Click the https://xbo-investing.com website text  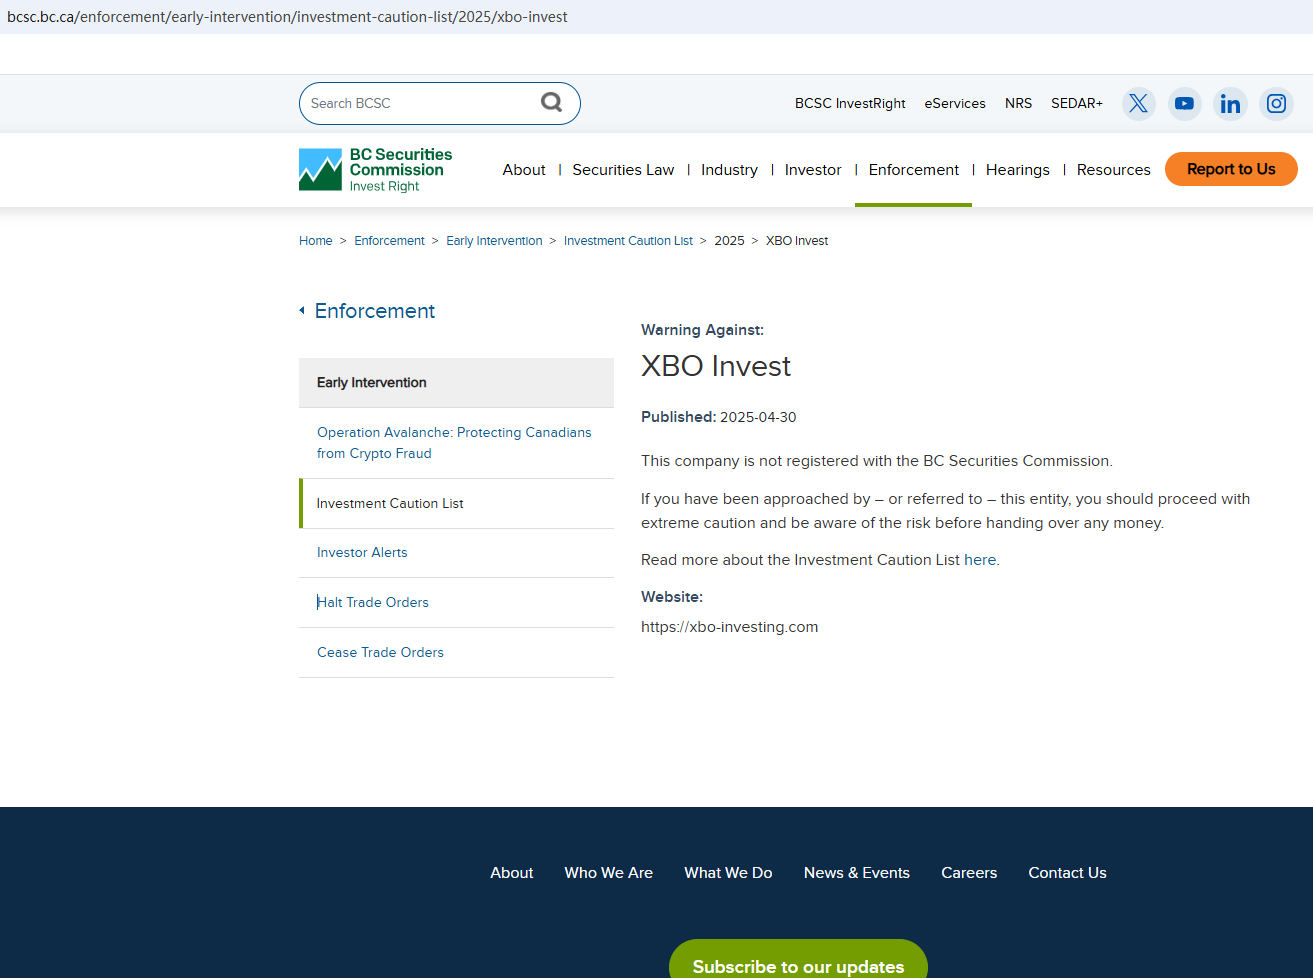pyautogui.click(x=729, y=627)
